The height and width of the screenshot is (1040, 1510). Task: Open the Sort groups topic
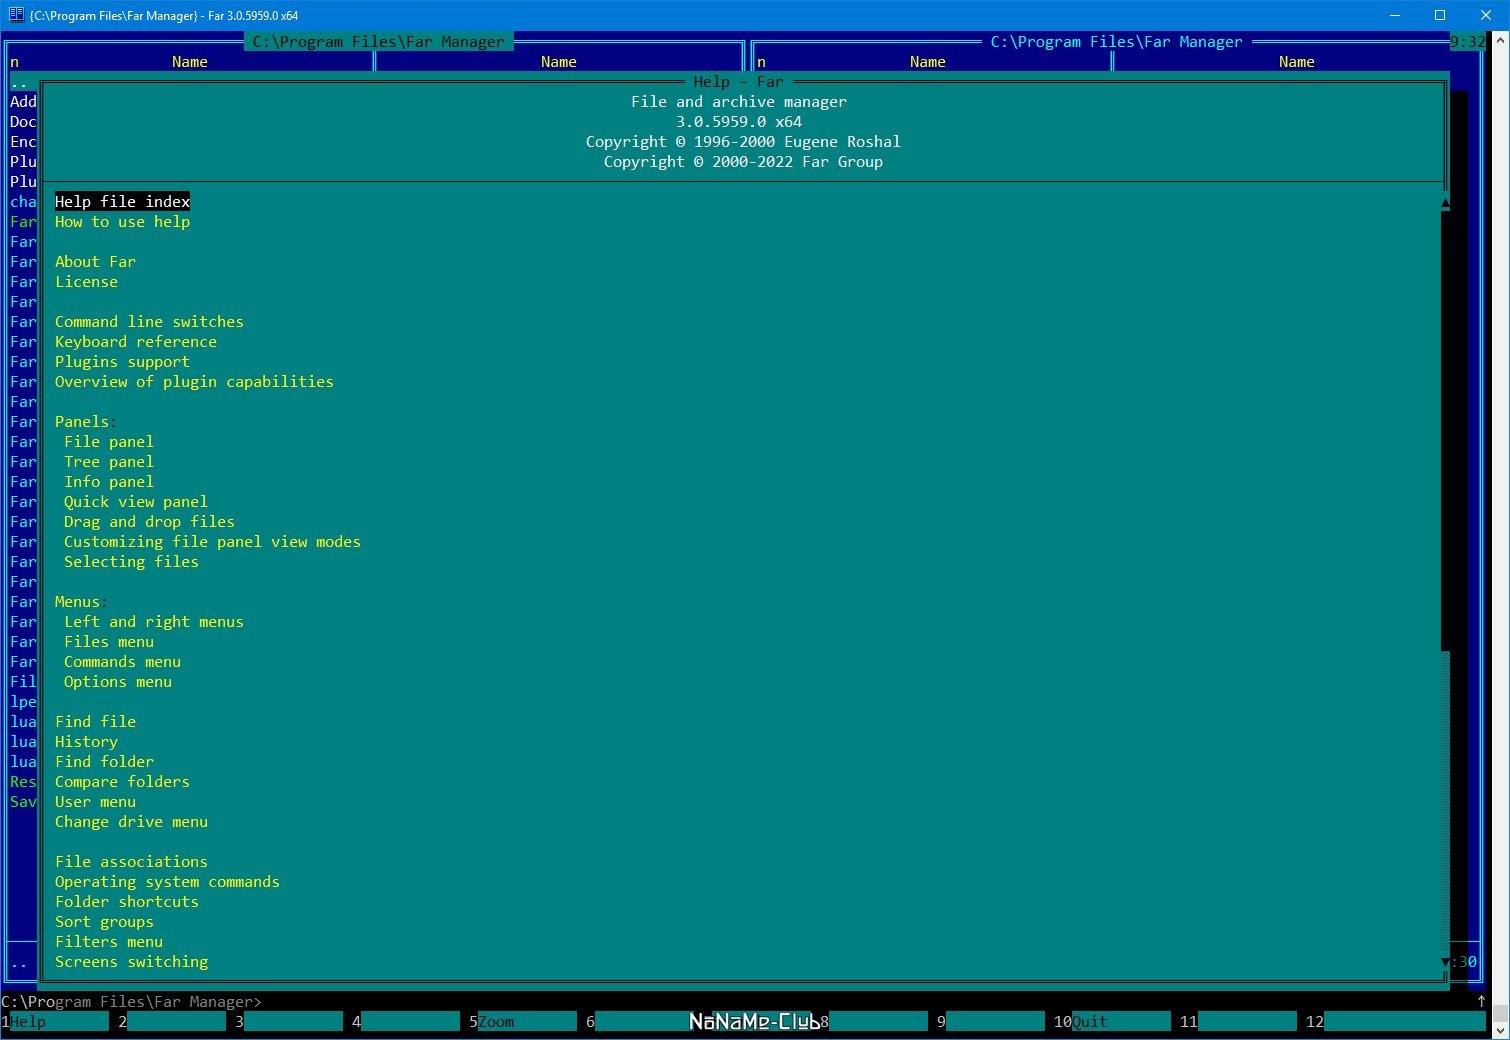(104, 922)
